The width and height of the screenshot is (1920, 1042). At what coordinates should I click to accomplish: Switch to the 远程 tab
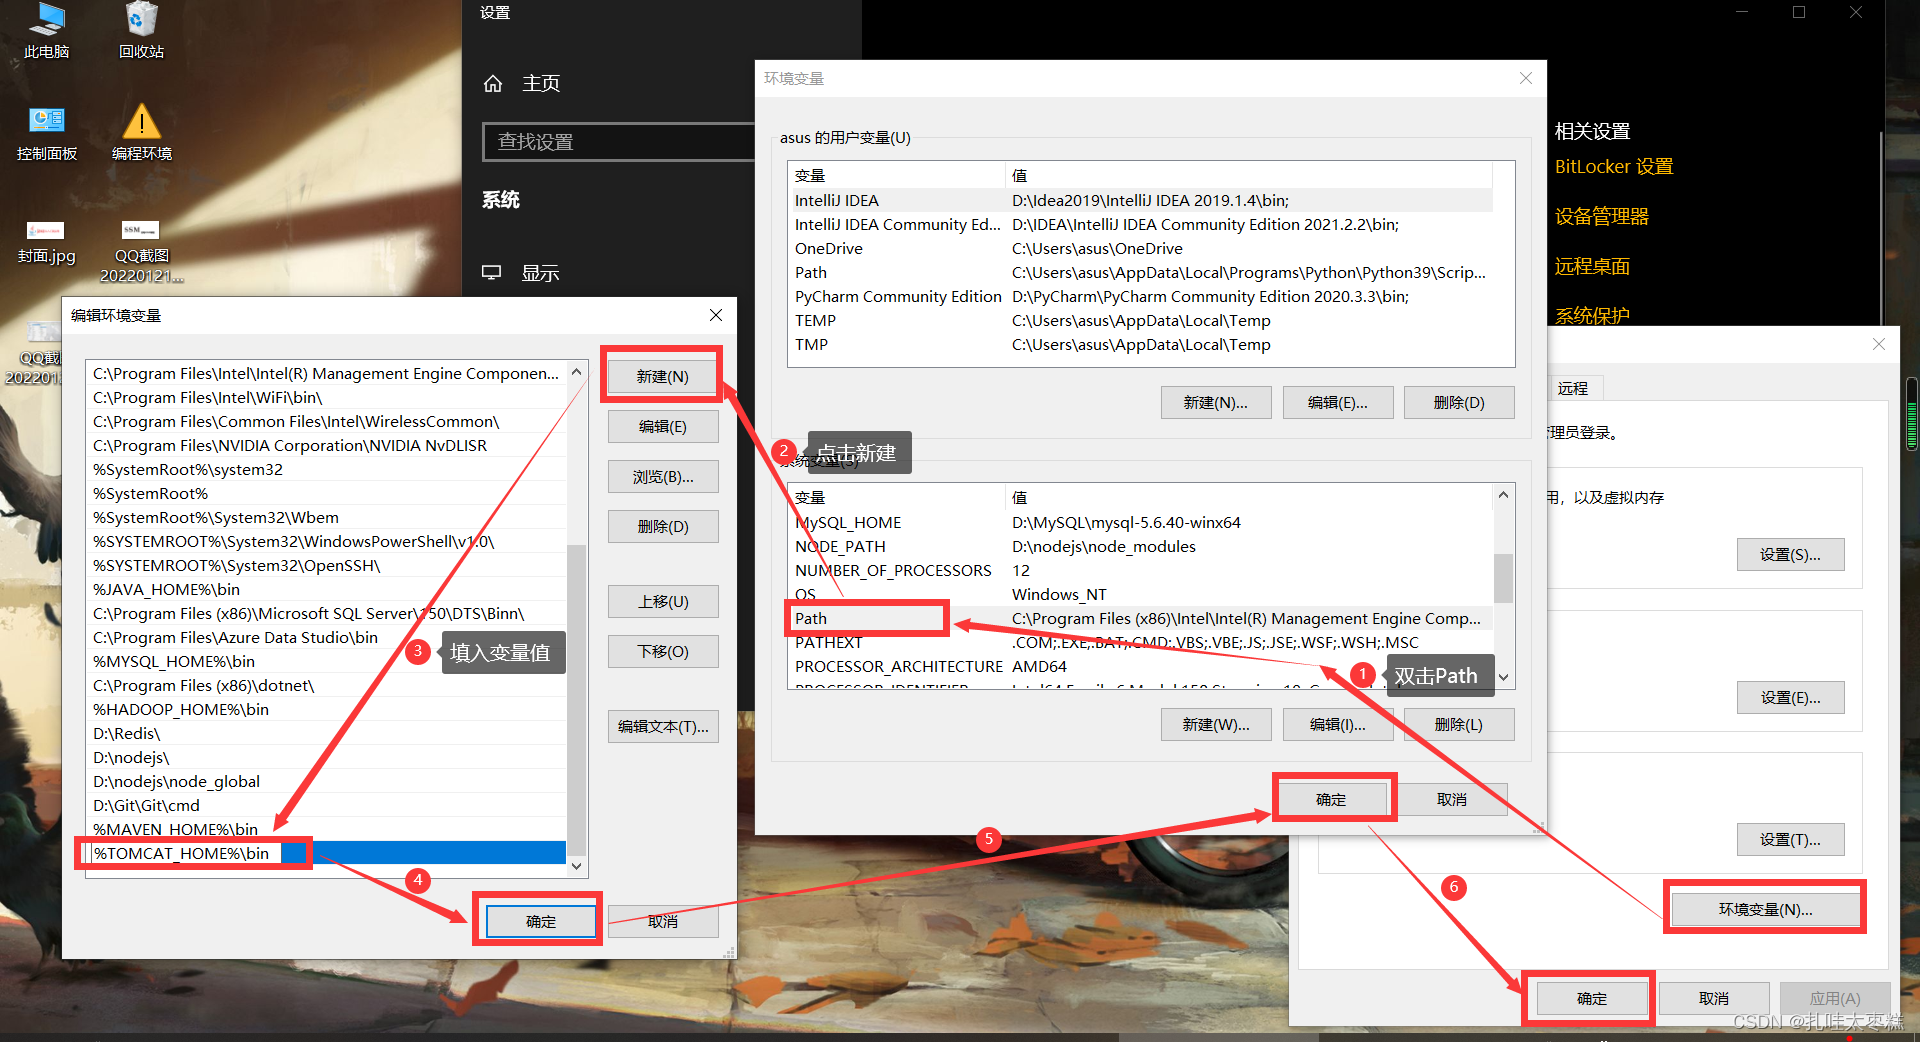[x=1573, y=388]
